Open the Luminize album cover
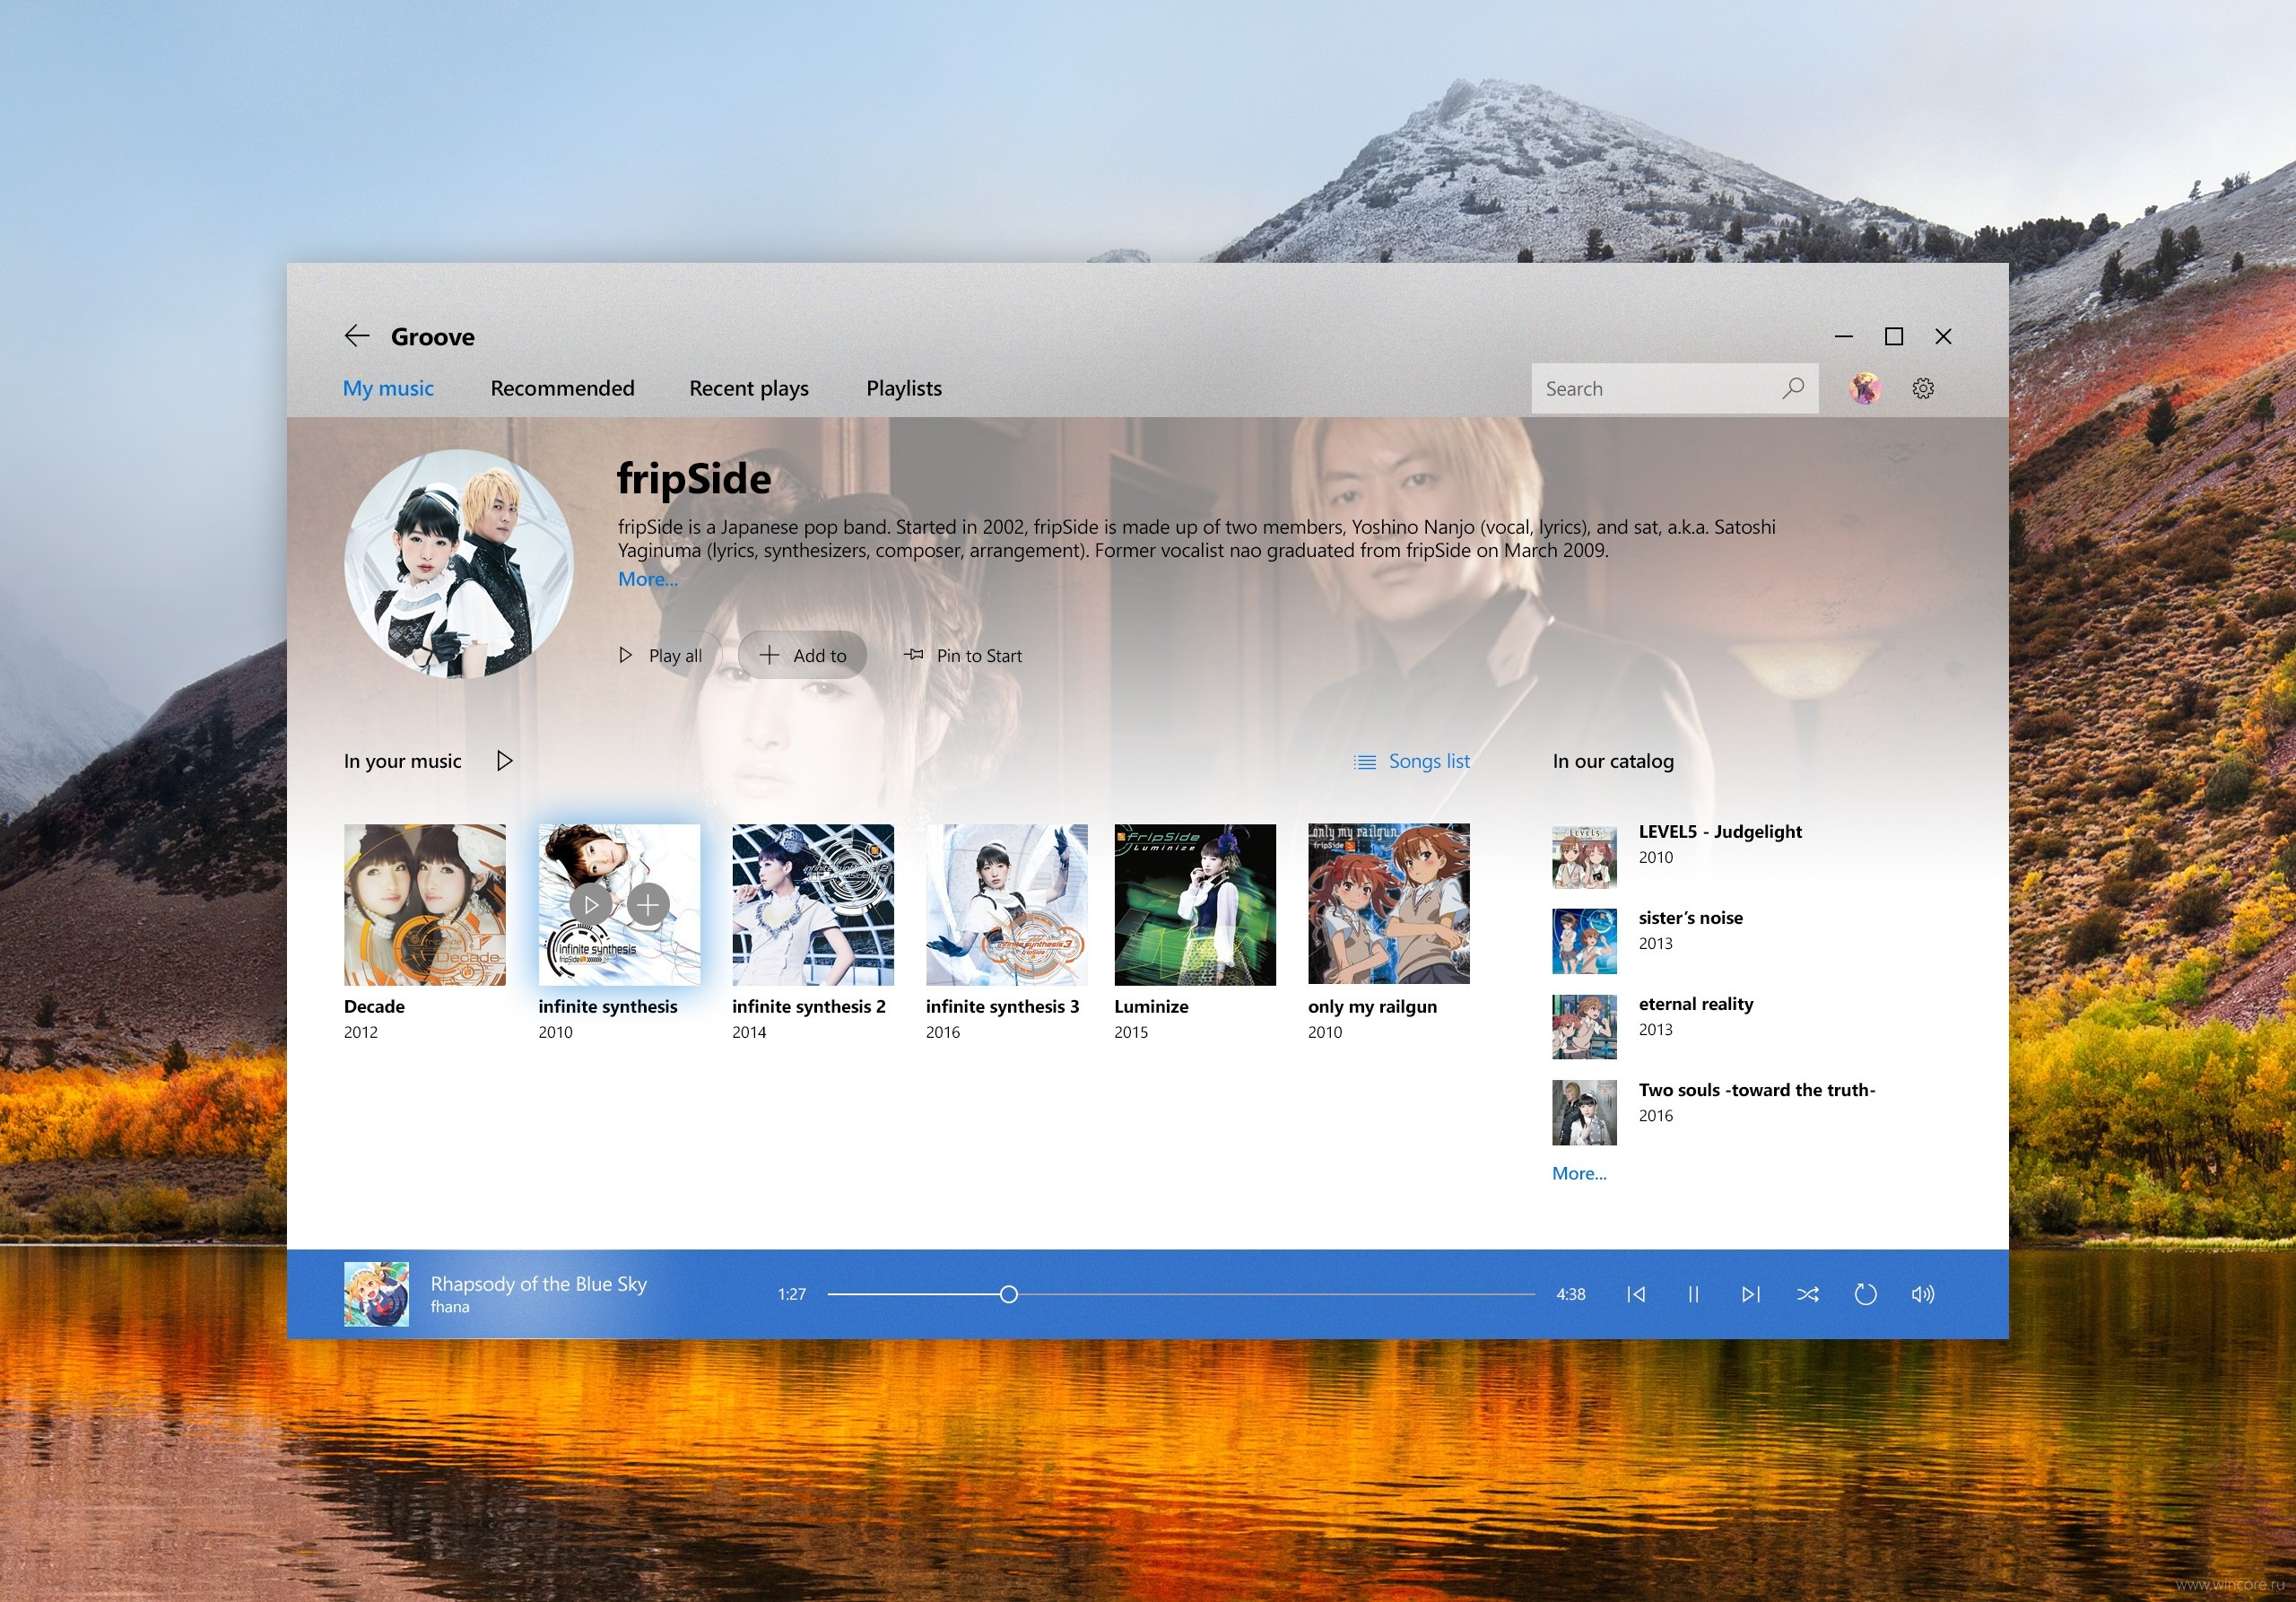2296x1602 pixels. coord(1195,904)
